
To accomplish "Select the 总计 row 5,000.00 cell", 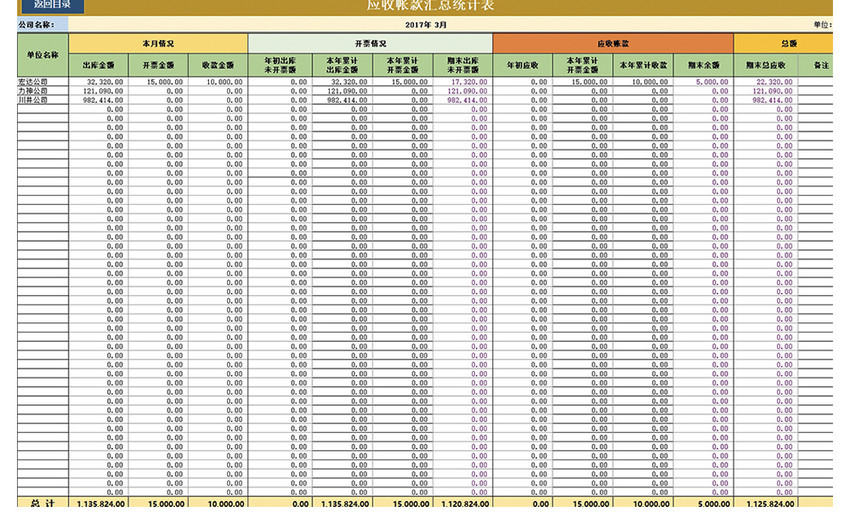I will point(703,502).
